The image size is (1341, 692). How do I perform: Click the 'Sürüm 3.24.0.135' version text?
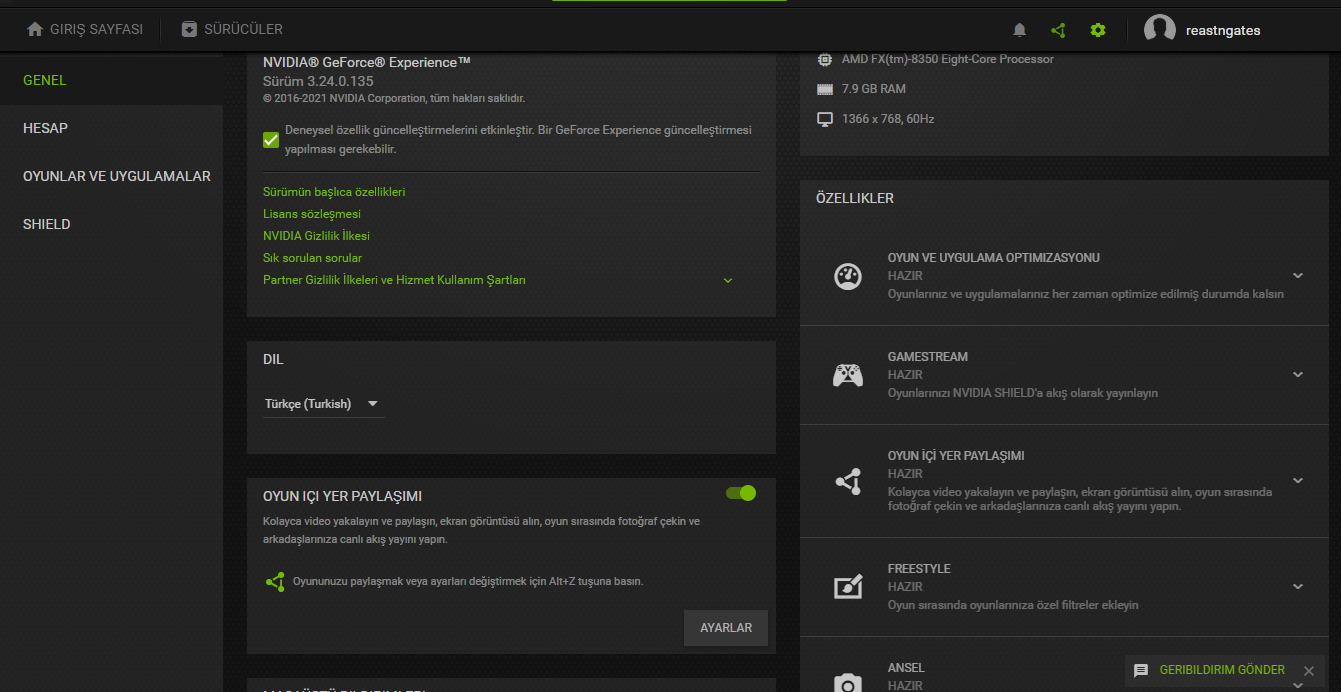point(318,81)
